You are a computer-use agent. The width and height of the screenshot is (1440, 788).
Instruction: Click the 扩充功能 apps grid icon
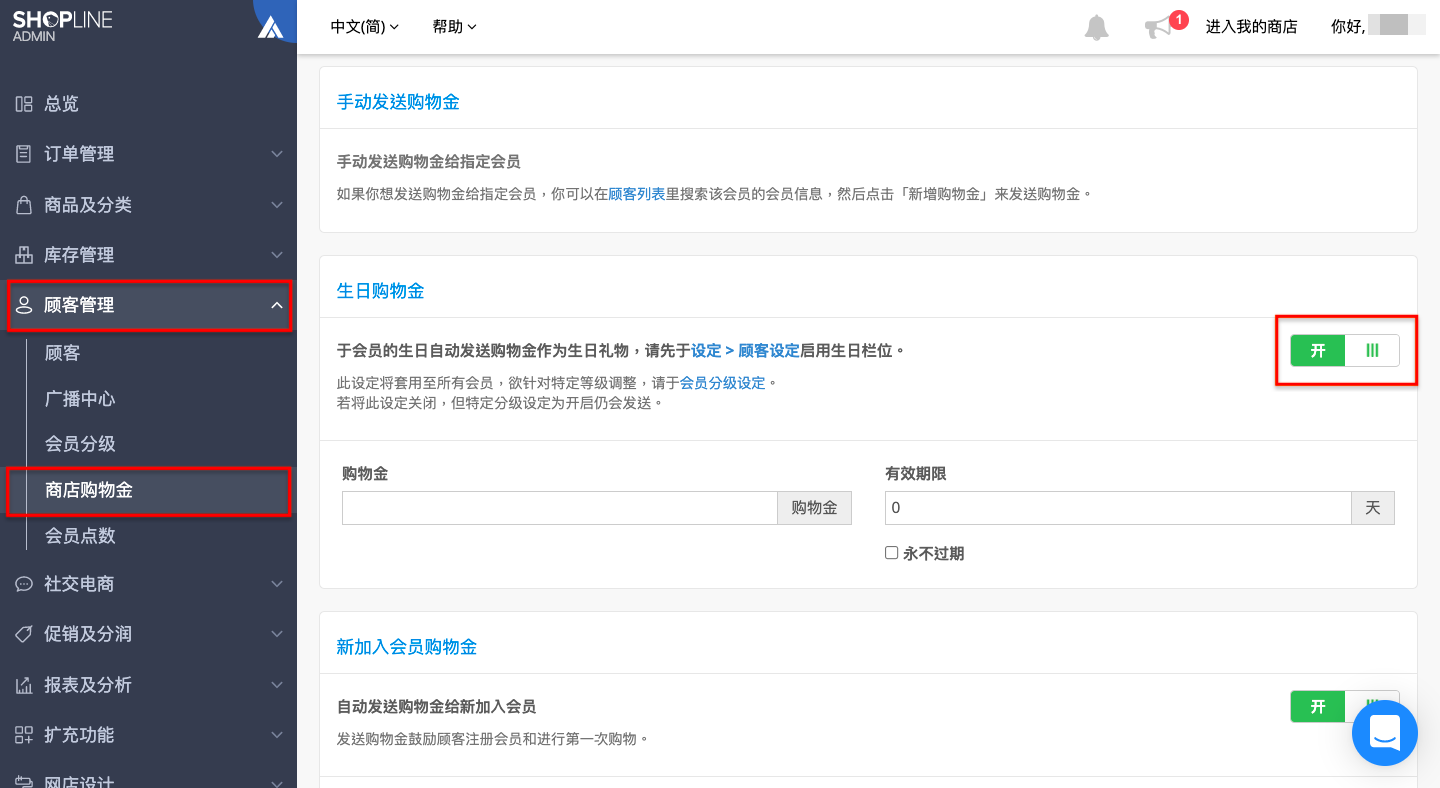click(24, 735)
